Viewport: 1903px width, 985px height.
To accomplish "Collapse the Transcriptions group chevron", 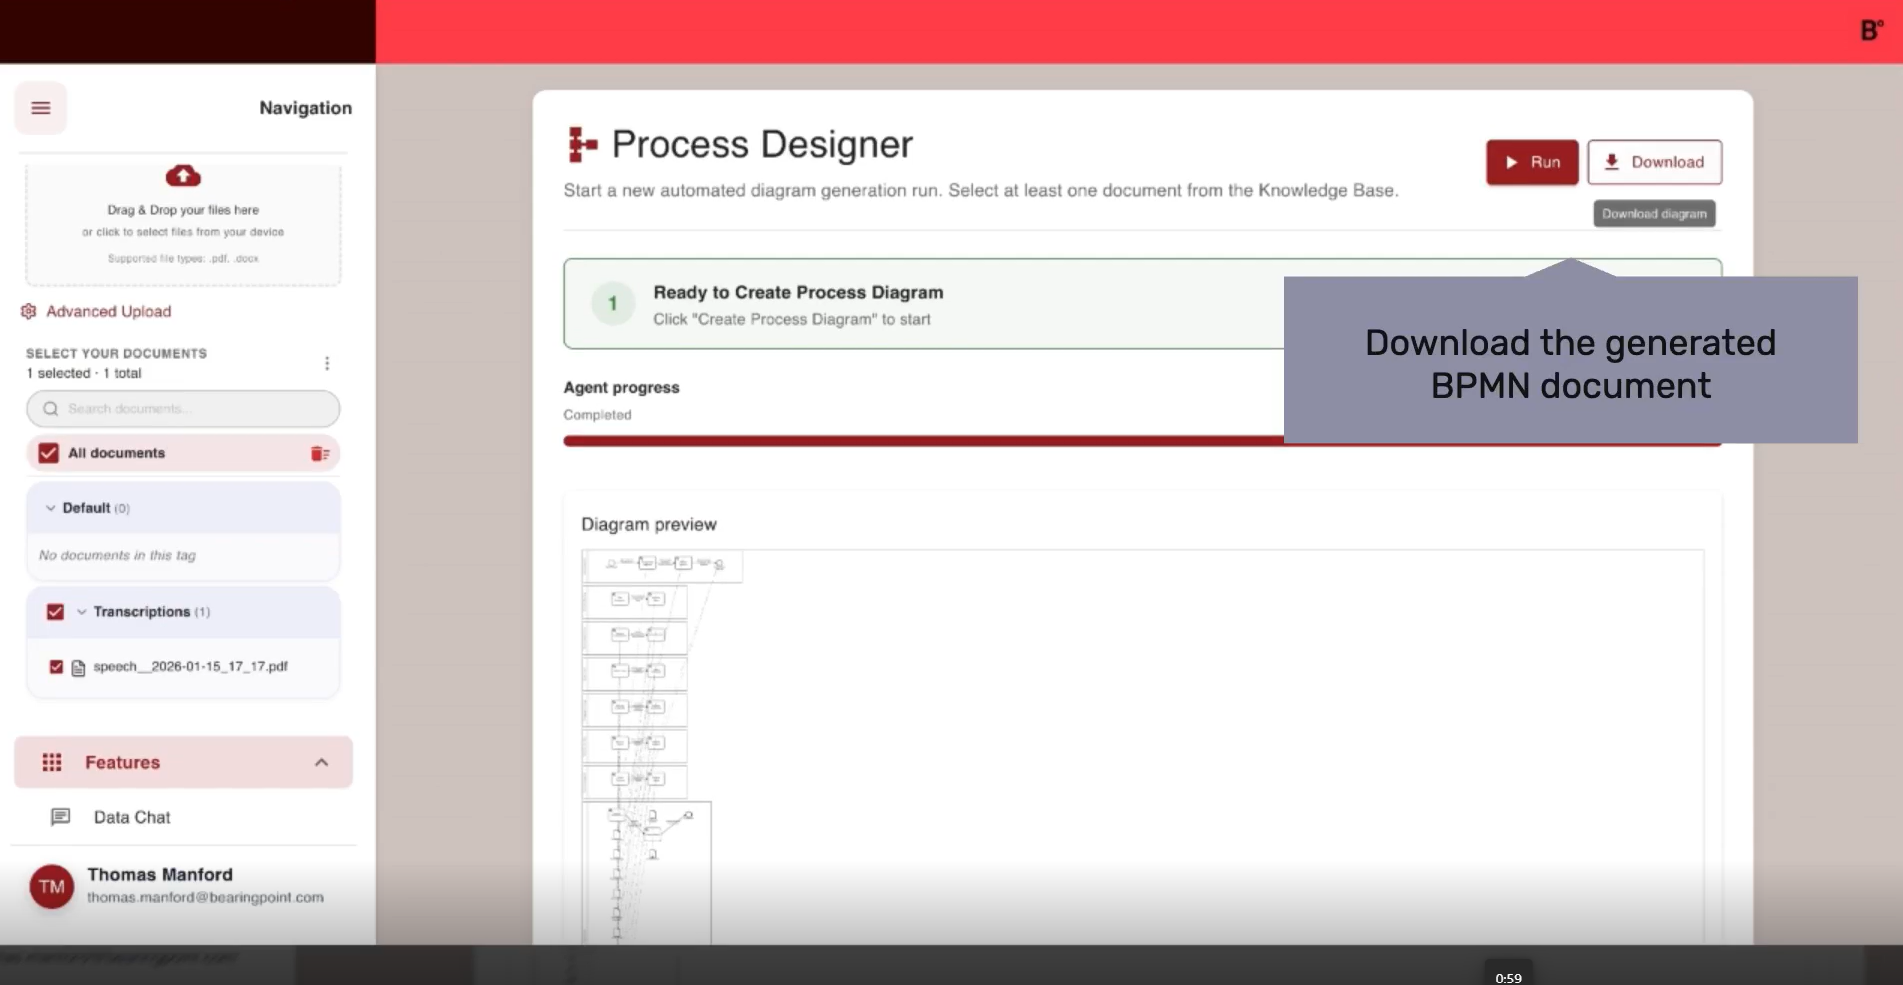I will [82, 612].
